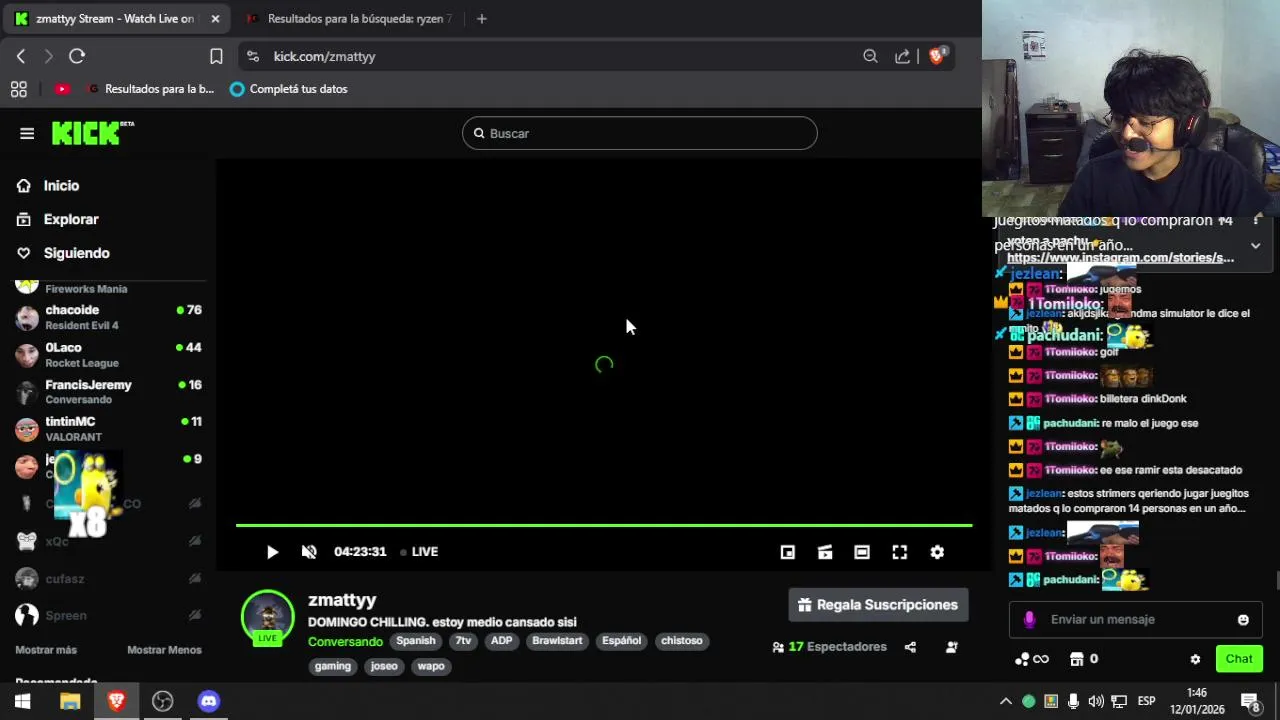
Task: Expand the pinned message chevron in chat
Action: [x=1255, y=246]
